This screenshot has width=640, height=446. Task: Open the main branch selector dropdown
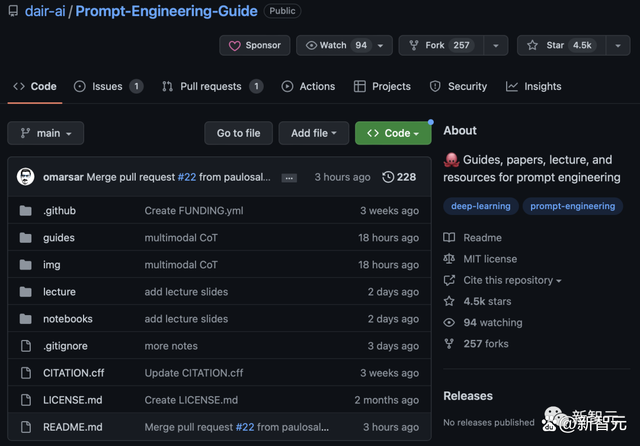click(46, 133)
